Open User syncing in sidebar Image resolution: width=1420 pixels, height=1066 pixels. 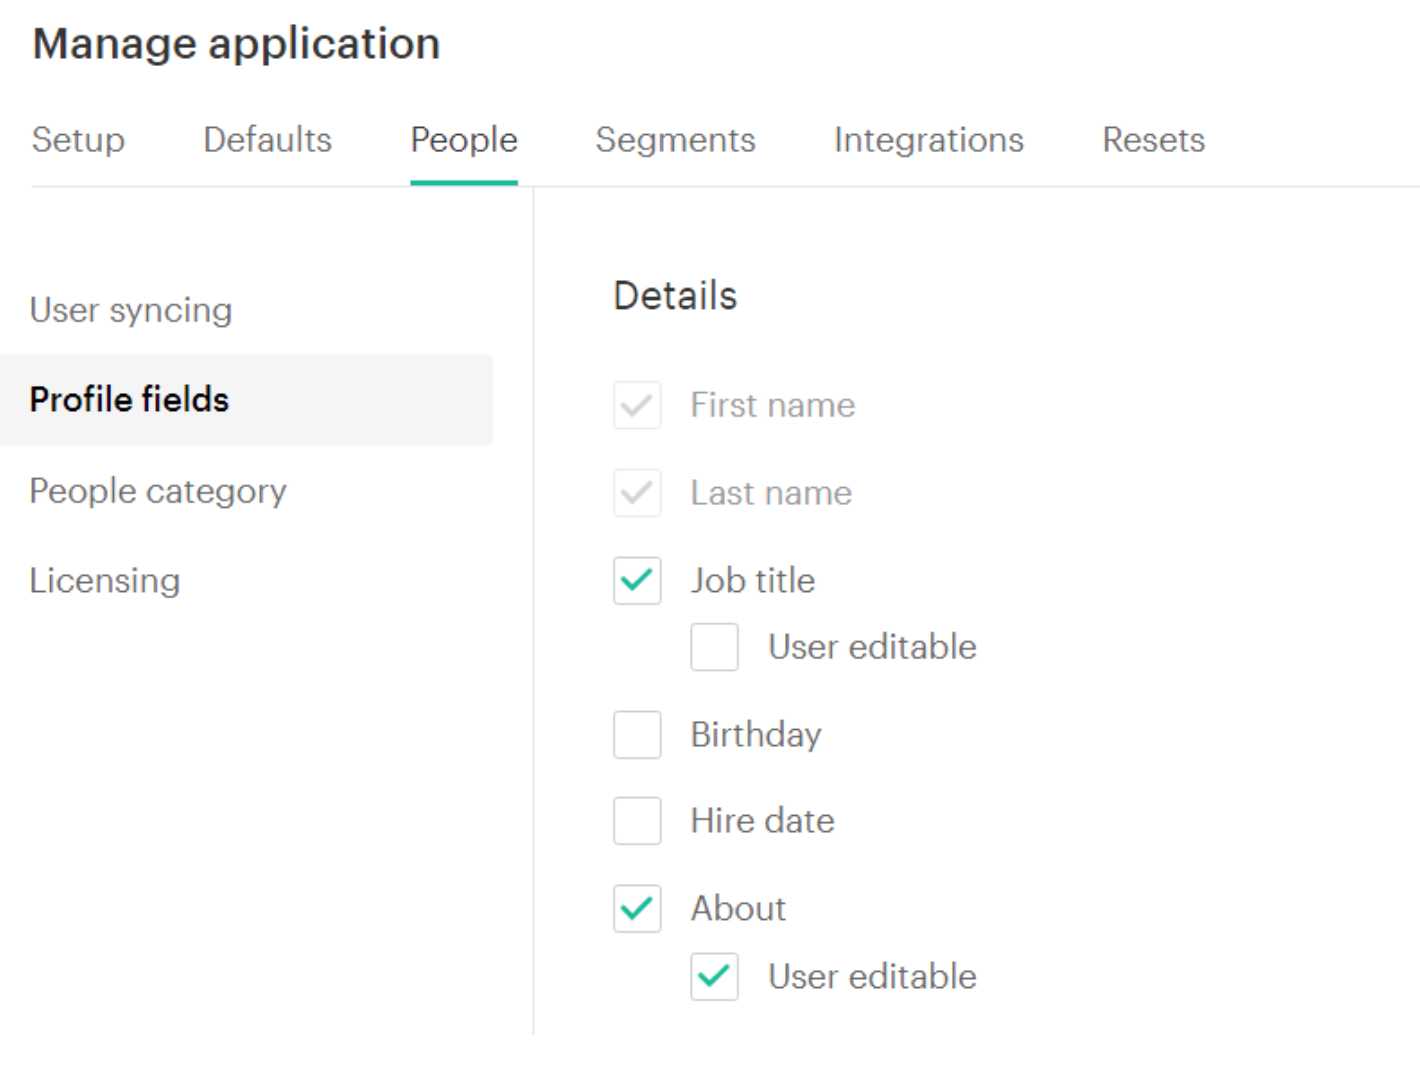[131, 310]
